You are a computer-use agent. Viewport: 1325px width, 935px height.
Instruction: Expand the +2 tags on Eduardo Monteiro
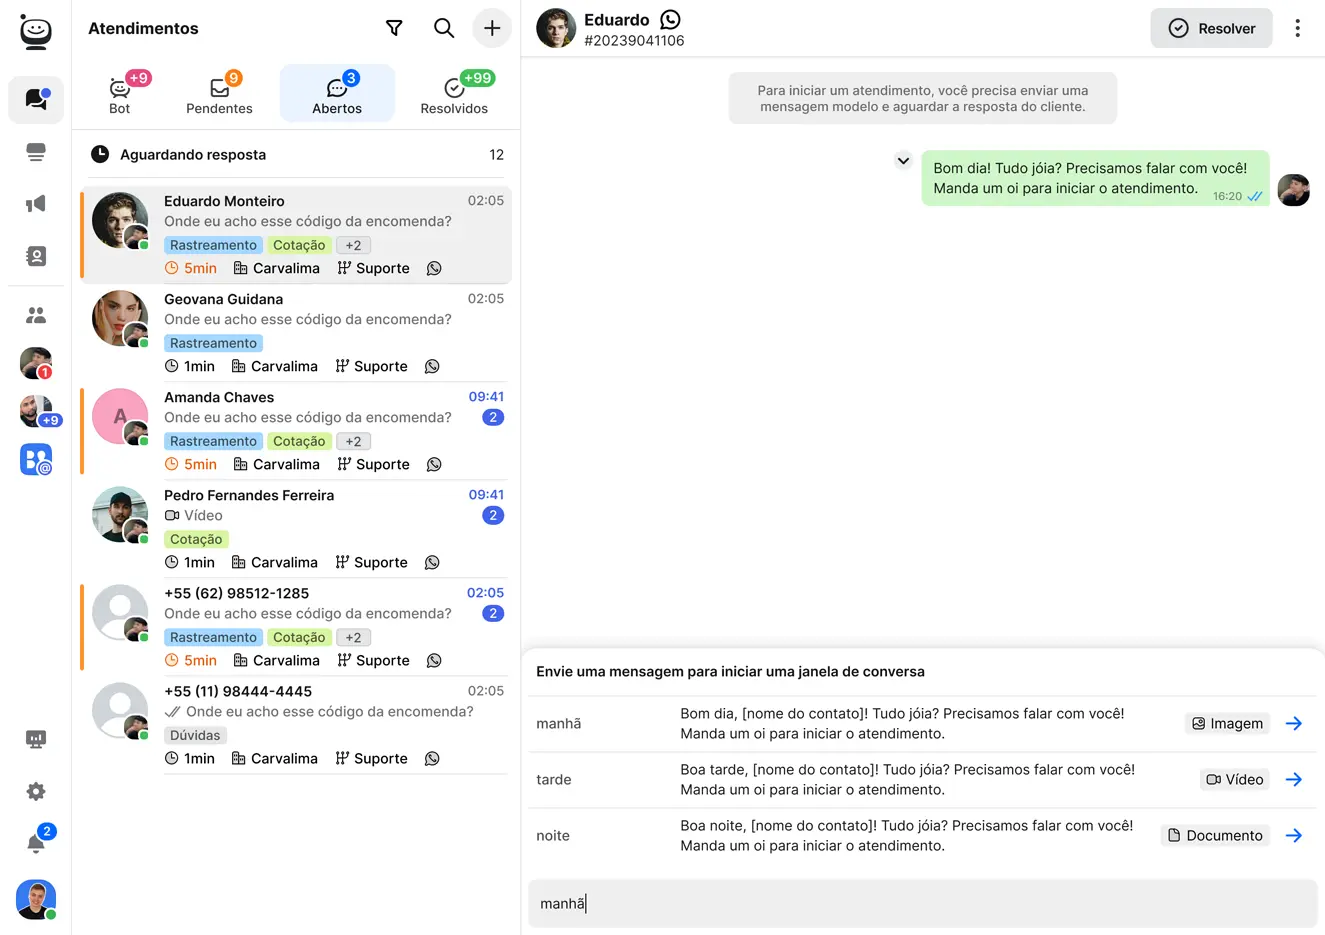pyautogui.click(x=353, y=245)
